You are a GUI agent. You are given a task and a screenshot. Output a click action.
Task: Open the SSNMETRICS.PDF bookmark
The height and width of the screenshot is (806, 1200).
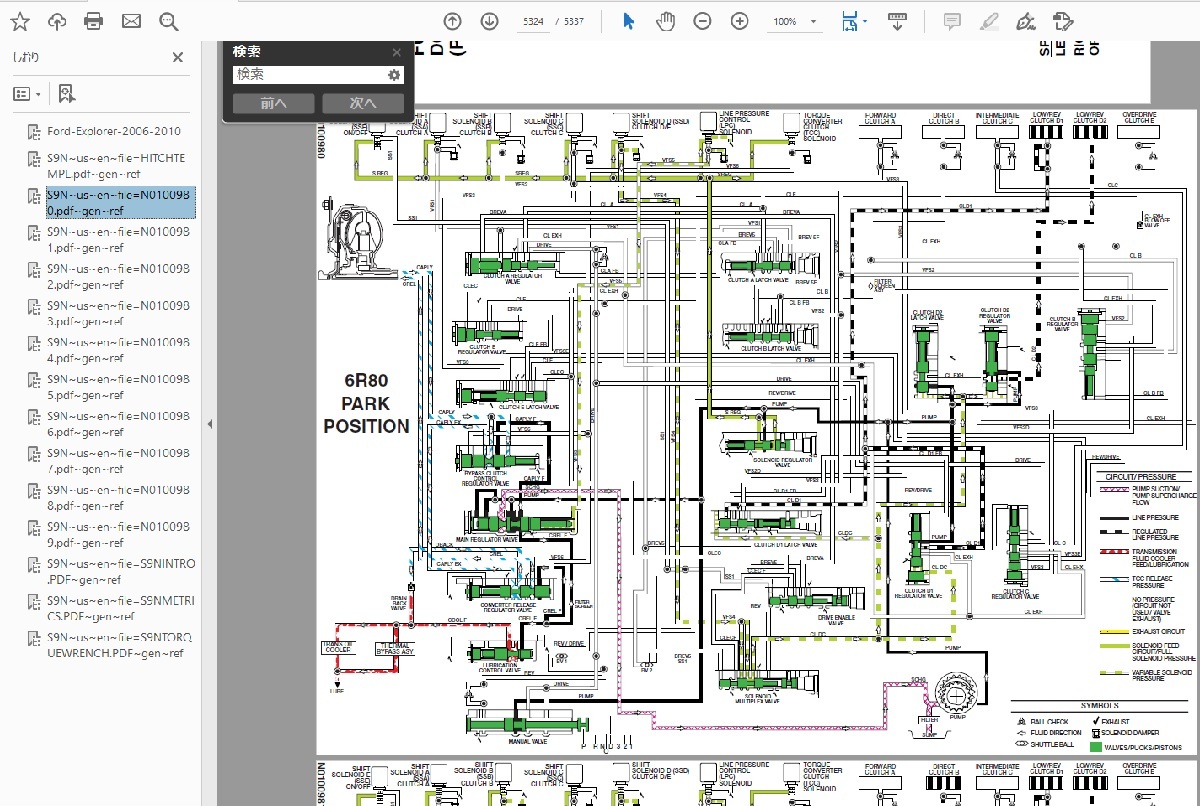coord(119,608)
